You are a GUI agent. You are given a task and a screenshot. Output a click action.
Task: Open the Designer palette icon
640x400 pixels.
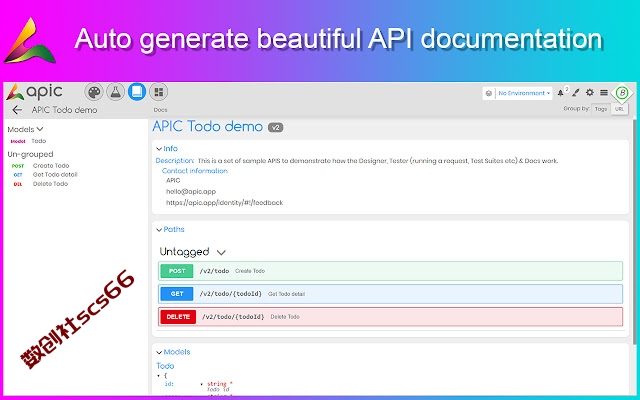94,92
